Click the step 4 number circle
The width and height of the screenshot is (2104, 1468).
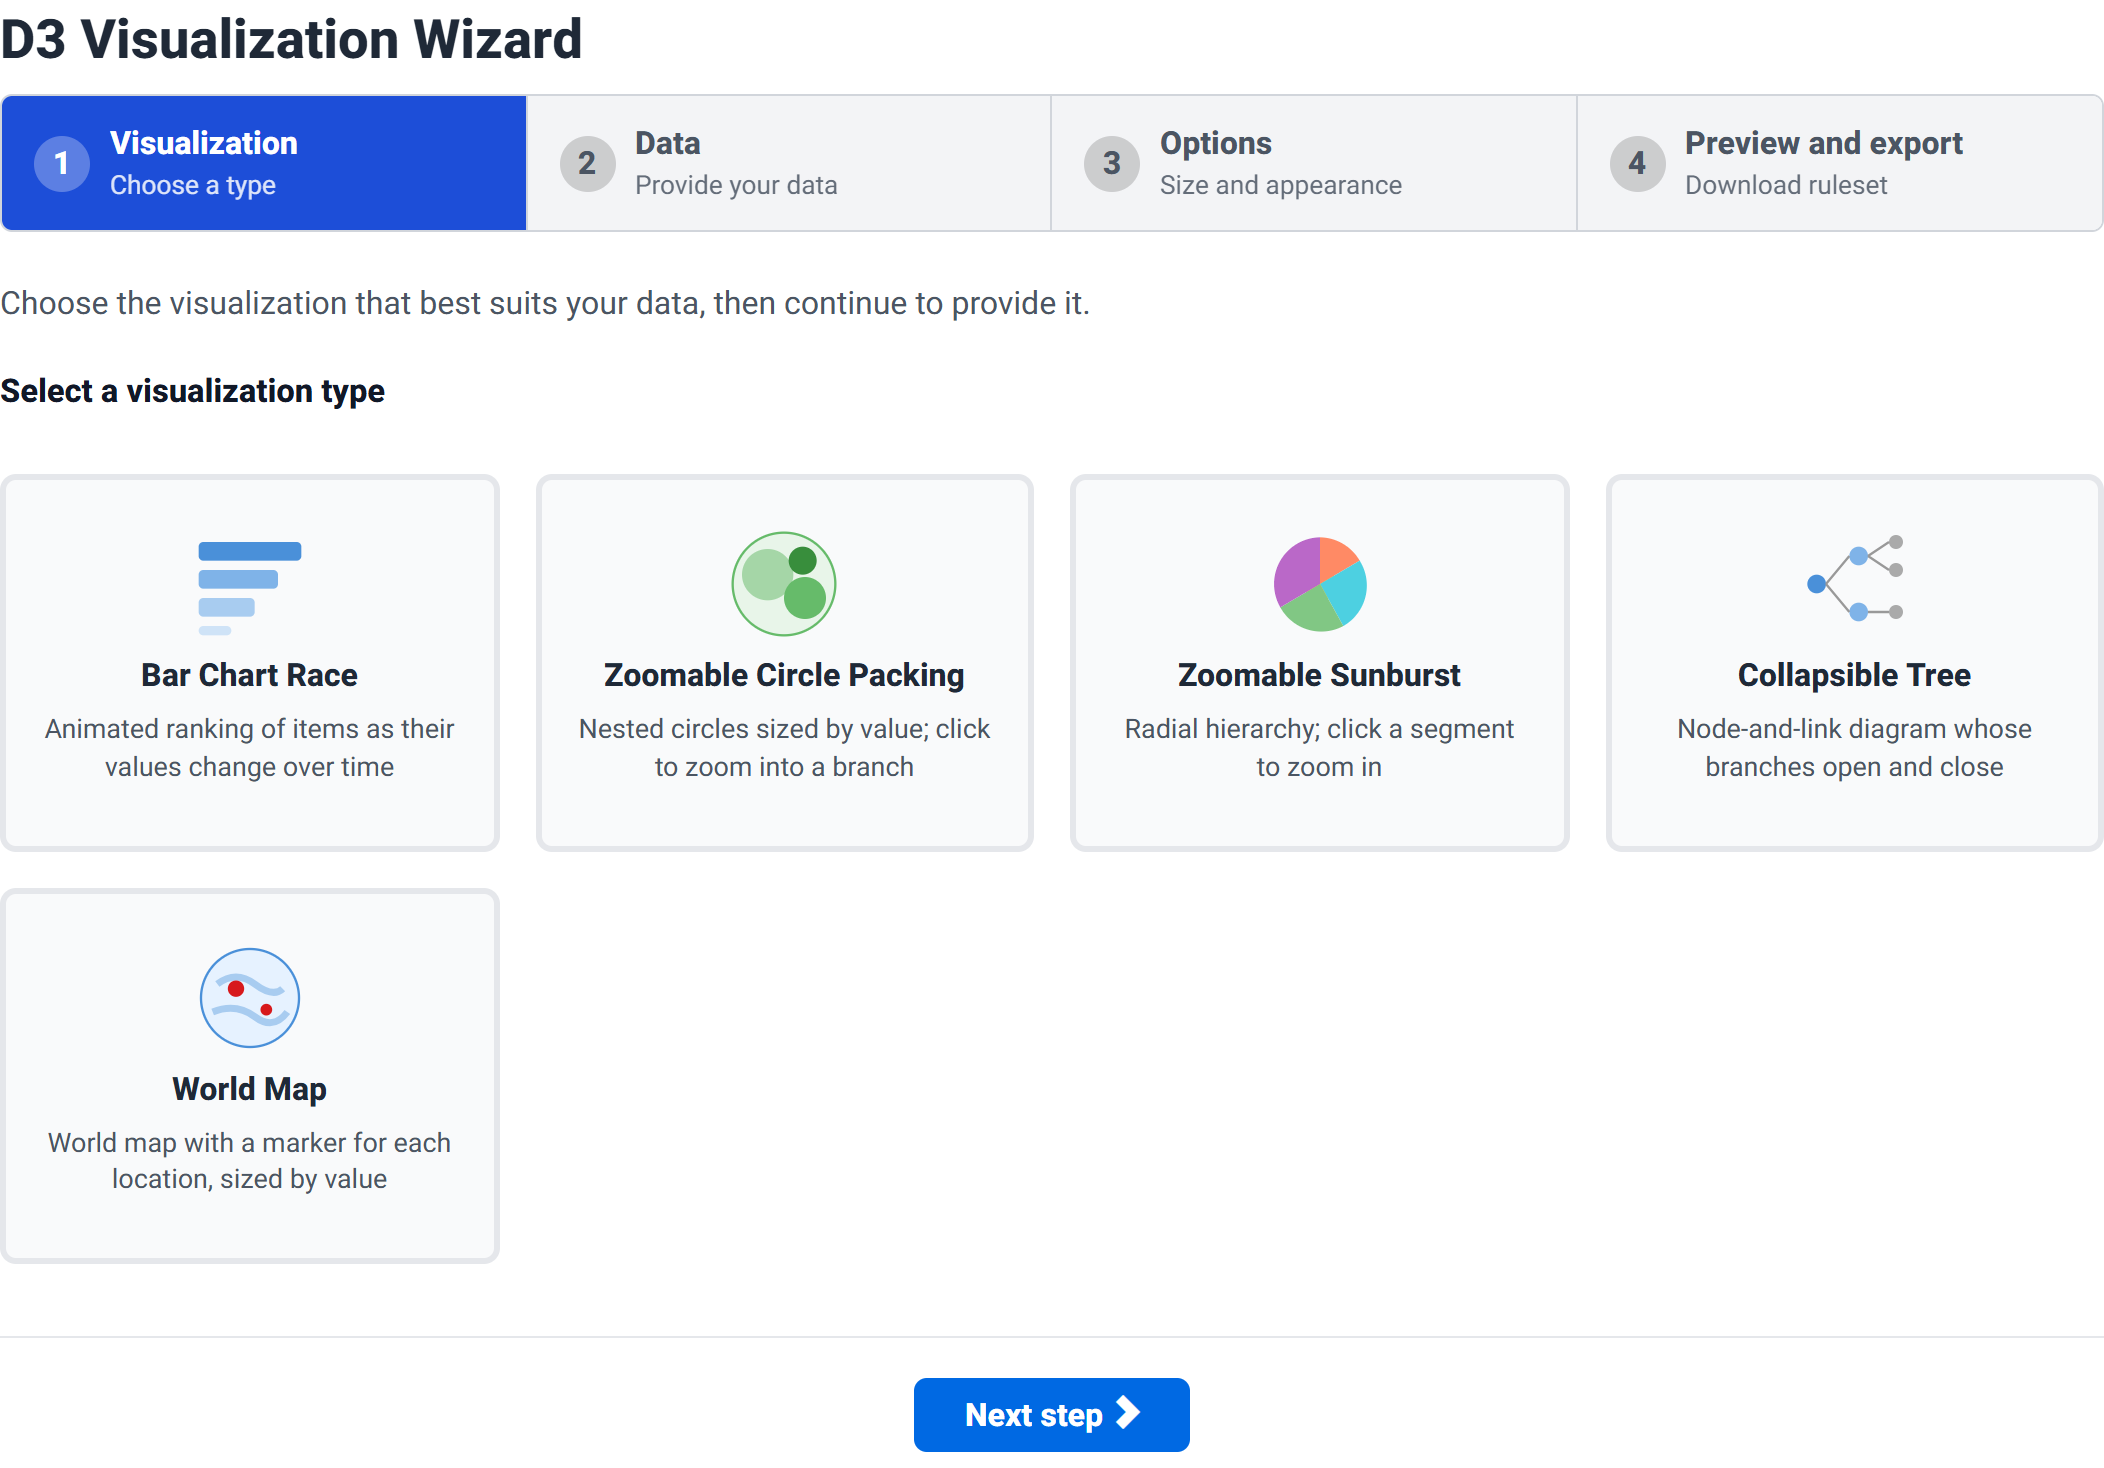click(x=1637, y=163)
